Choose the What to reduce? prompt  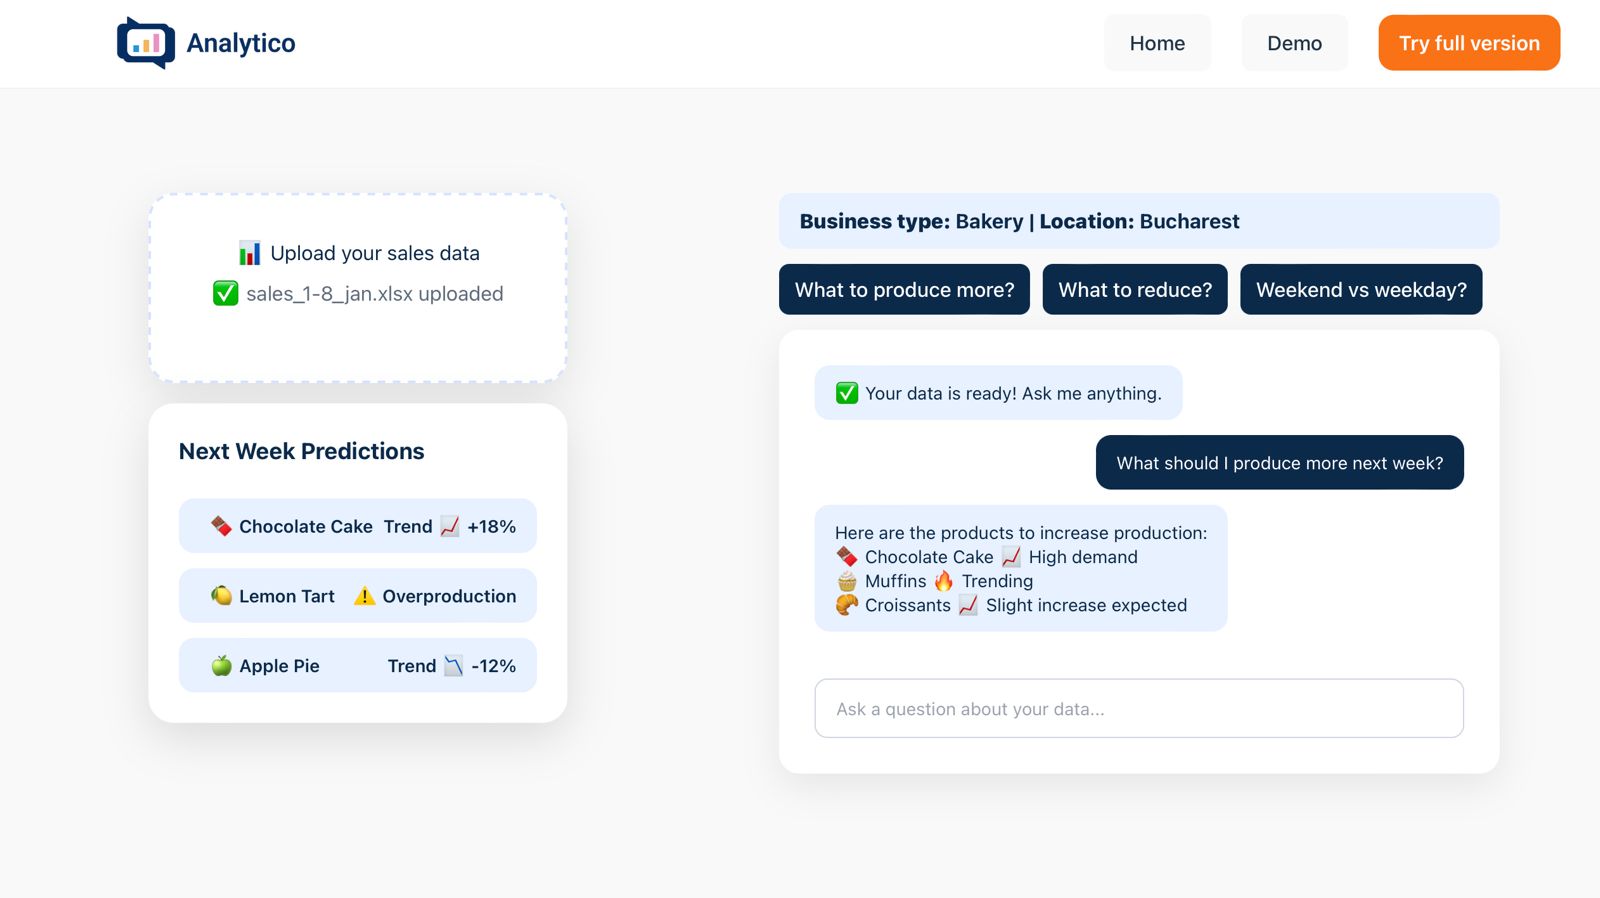tap(1135, 290)
